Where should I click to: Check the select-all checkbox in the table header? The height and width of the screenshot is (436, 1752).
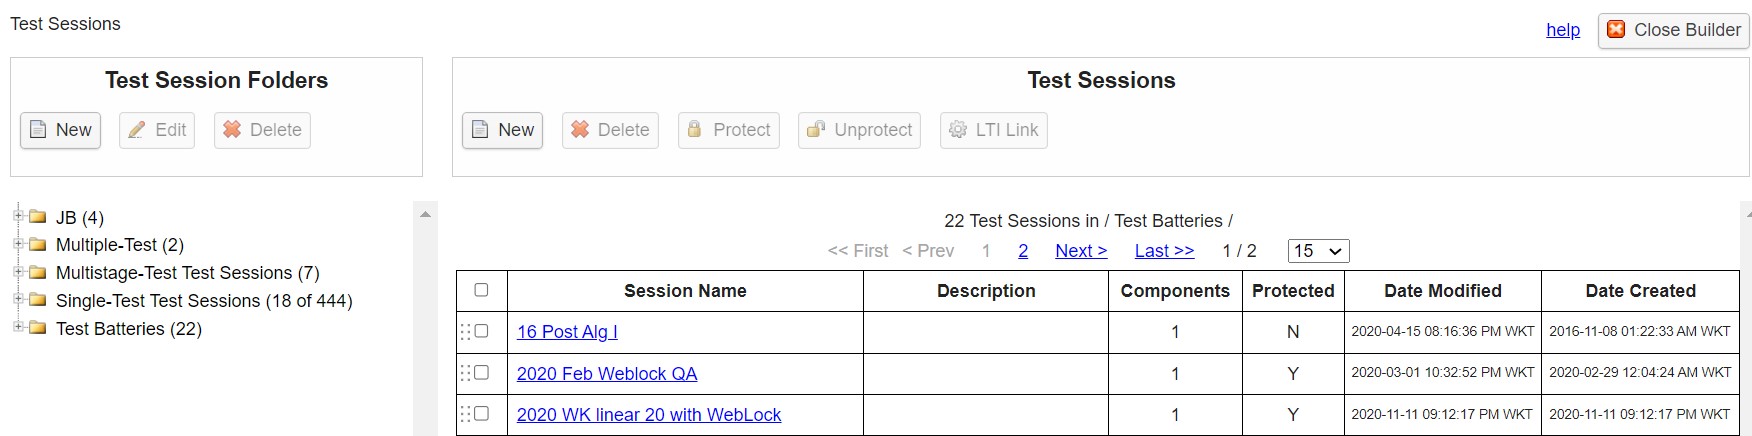tap(481, 290)
